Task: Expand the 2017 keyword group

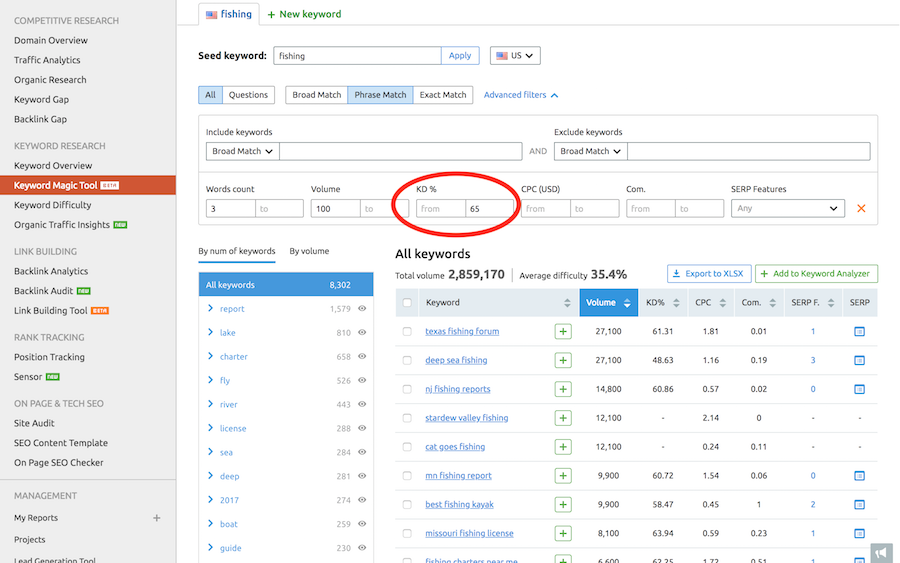Action: (210, 500)
